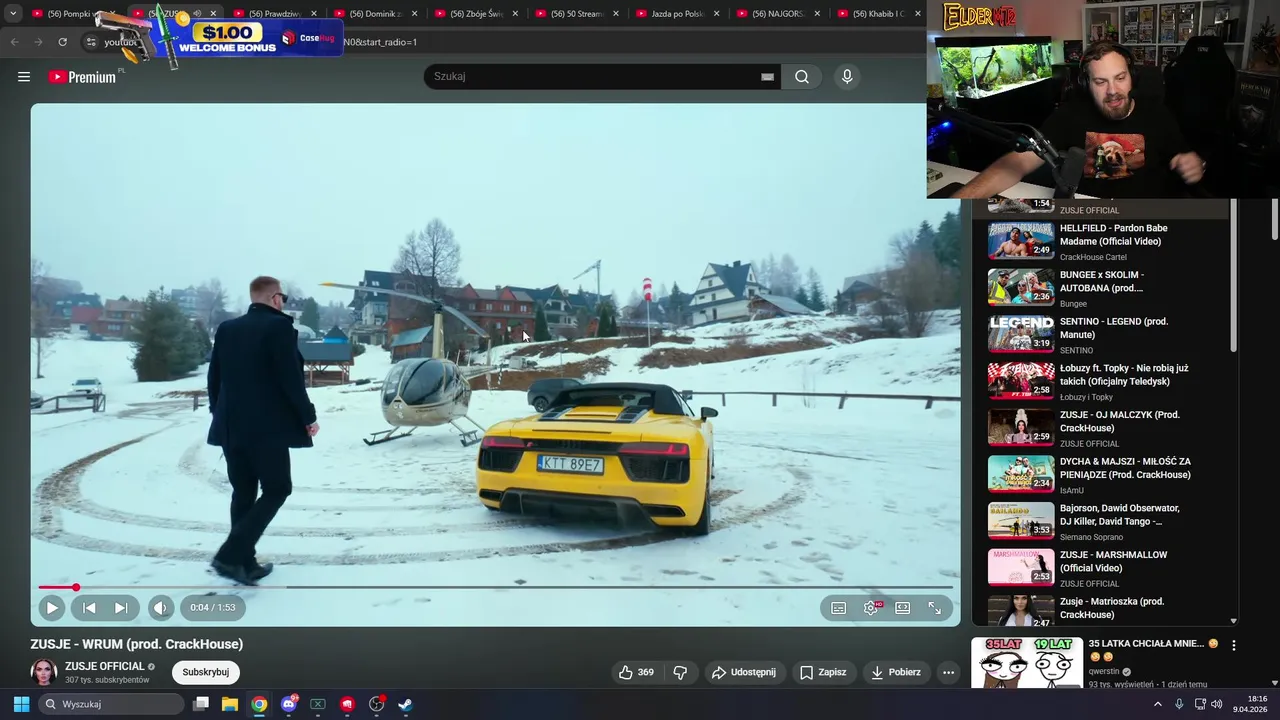Open Discord from the taskbar

point(289,704)
